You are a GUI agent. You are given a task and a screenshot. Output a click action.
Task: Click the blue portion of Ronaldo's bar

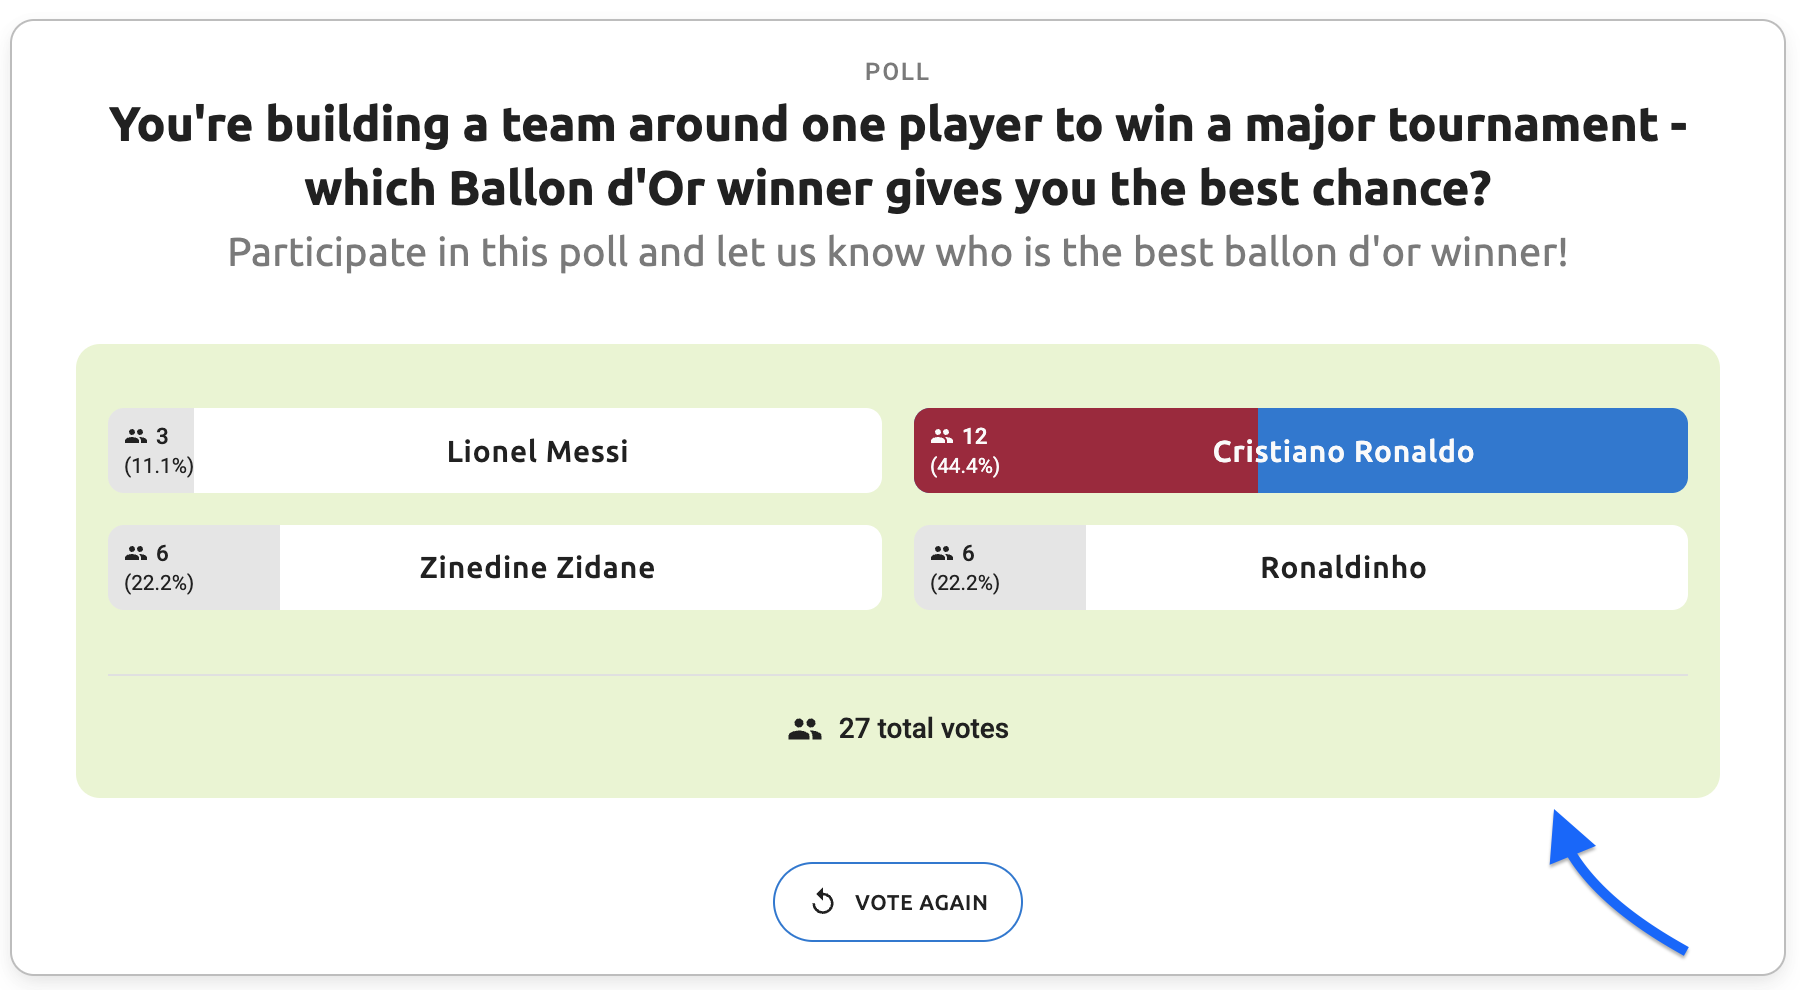point(1580,451)
